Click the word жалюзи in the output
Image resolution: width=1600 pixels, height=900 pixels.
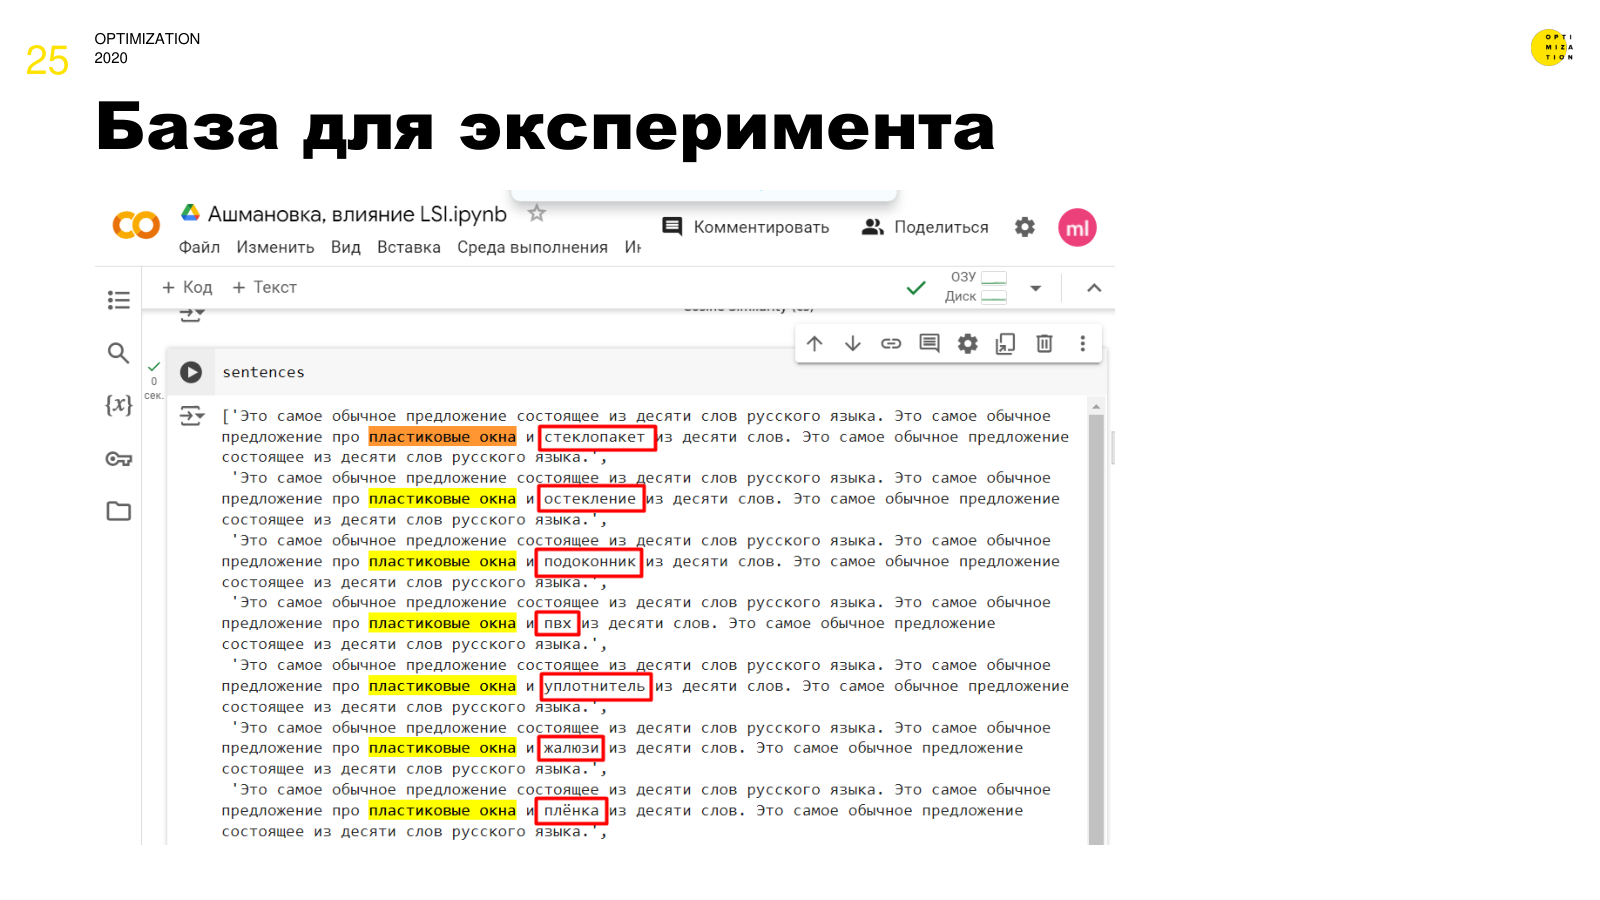(572, 748)
